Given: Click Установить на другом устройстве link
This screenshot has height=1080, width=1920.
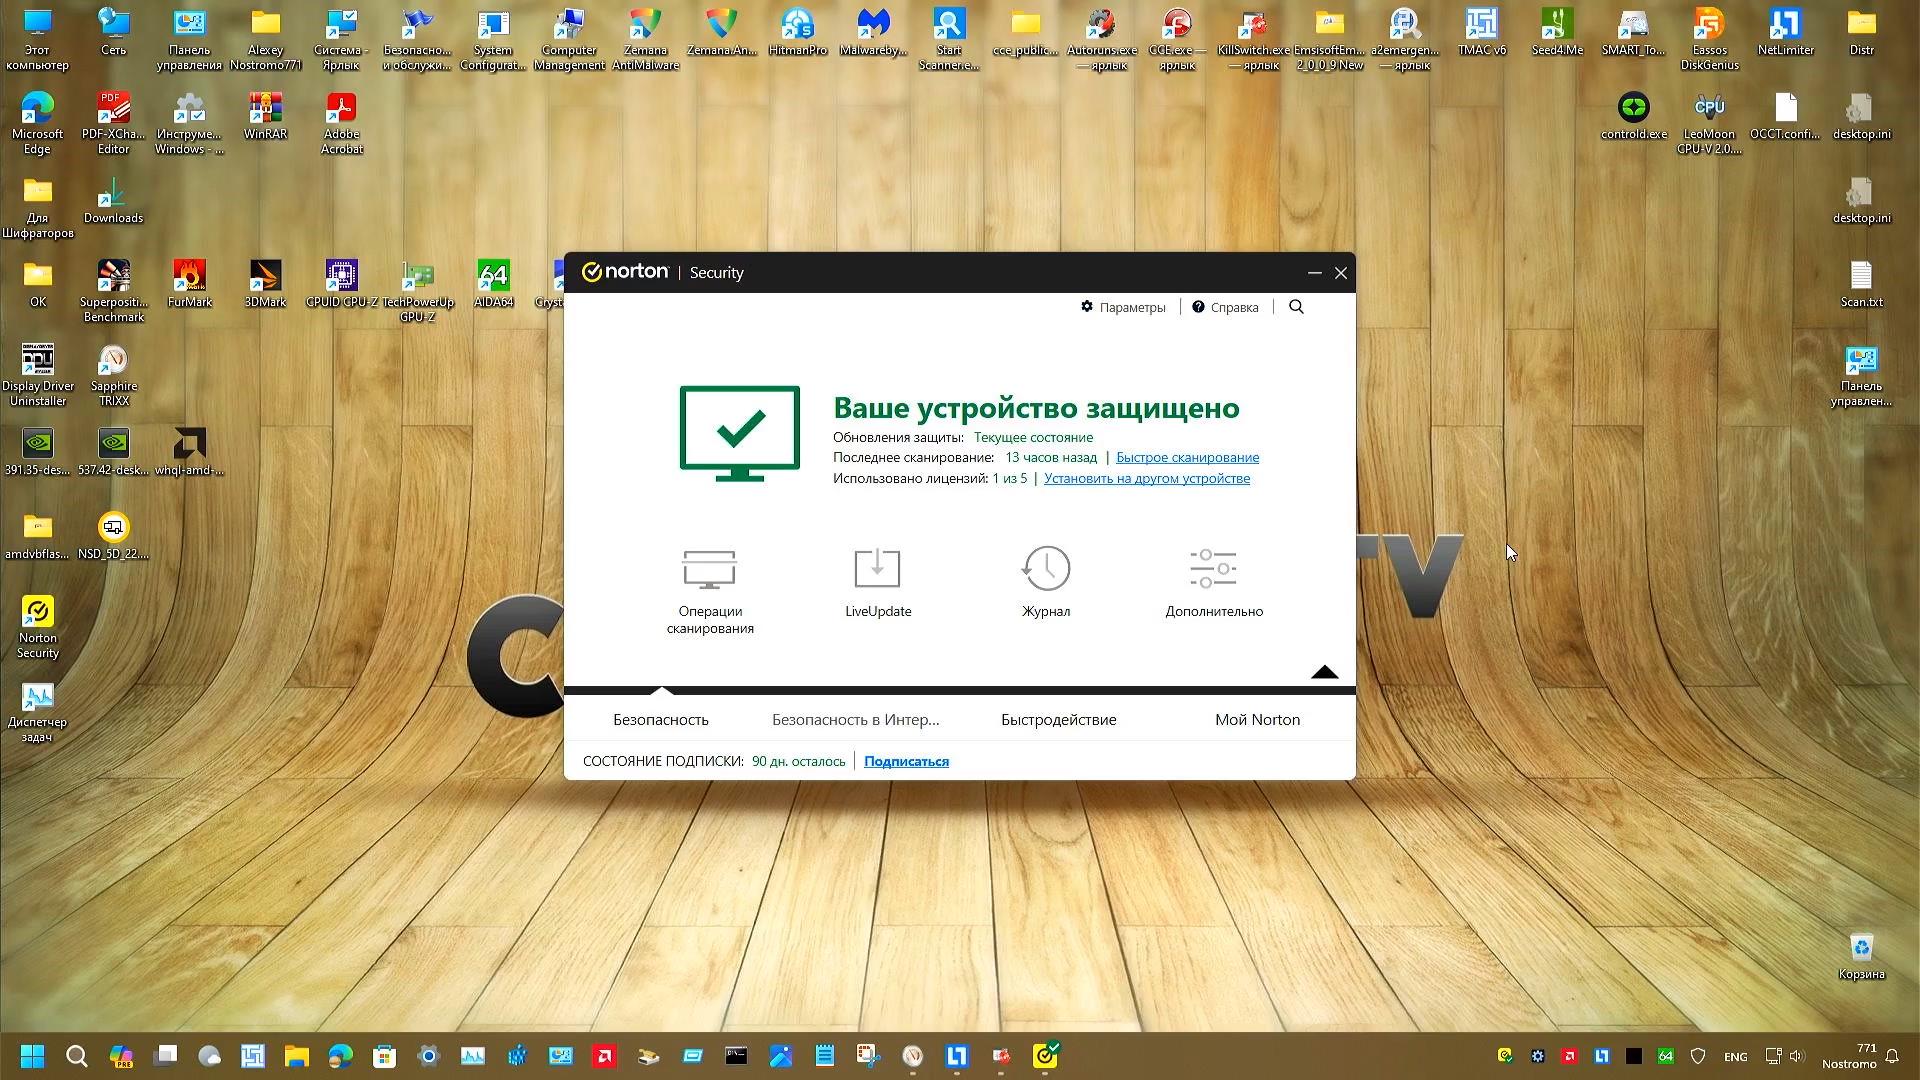Looking at the screenshot, I should coord(1146,479).
